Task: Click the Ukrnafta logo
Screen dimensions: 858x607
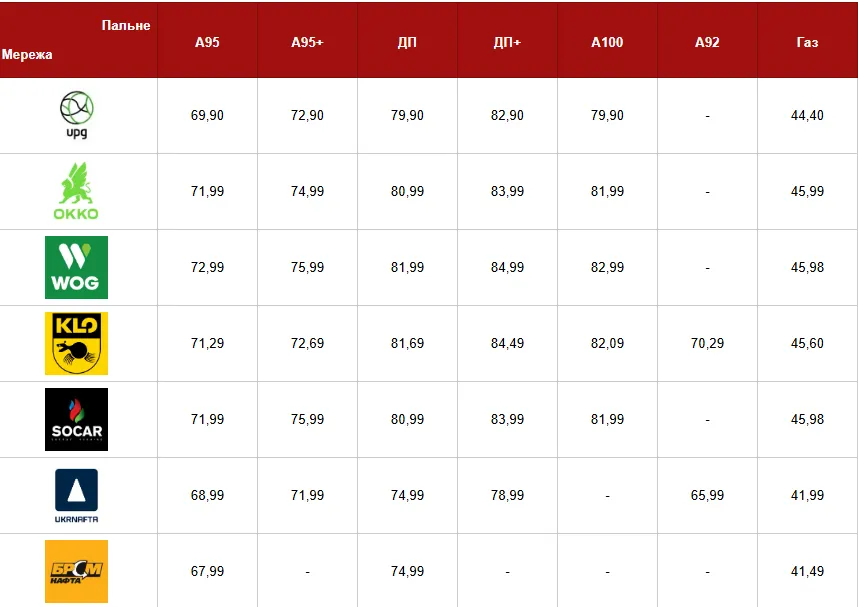Action: click(x=77, y=495)
